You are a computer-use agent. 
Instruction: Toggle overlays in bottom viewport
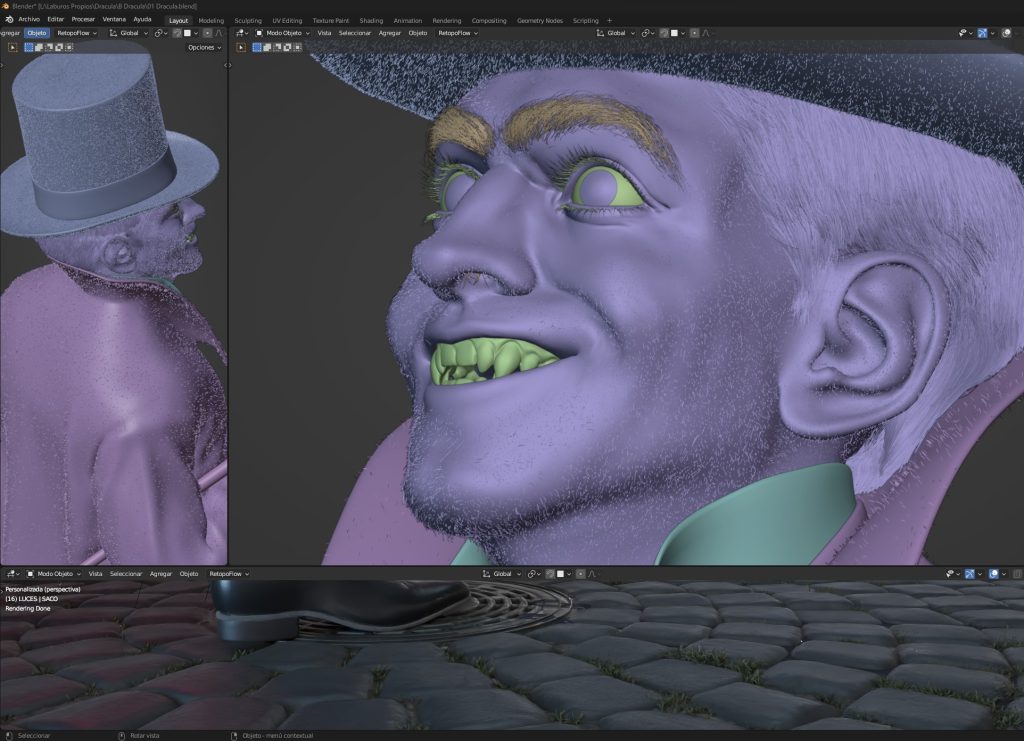click(x=993, y=574)
